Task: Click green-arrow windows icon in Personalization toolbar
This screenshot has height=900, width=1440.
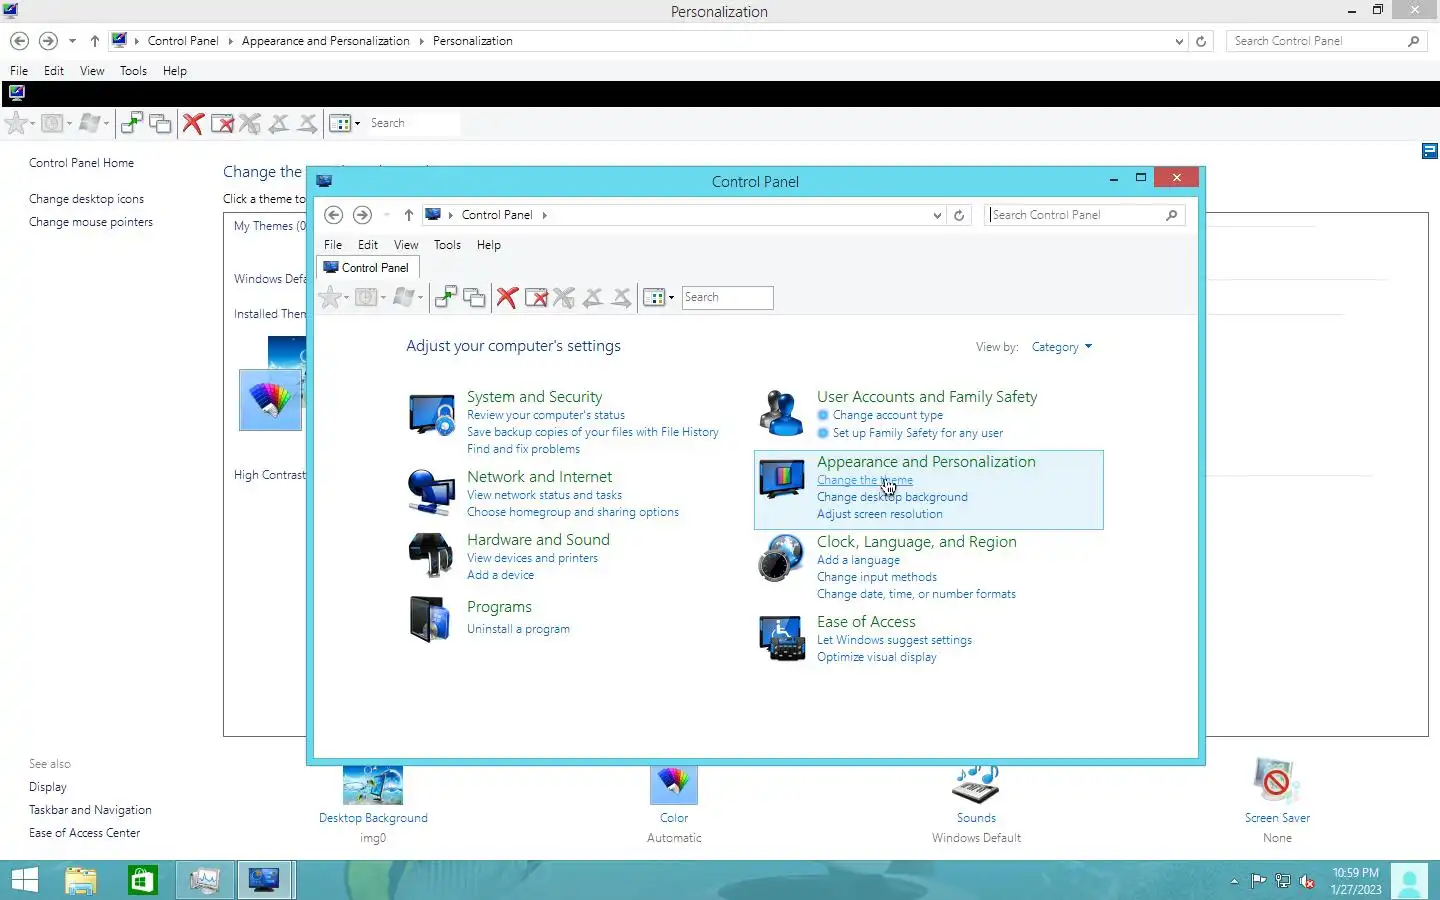Action: point(131,123)
